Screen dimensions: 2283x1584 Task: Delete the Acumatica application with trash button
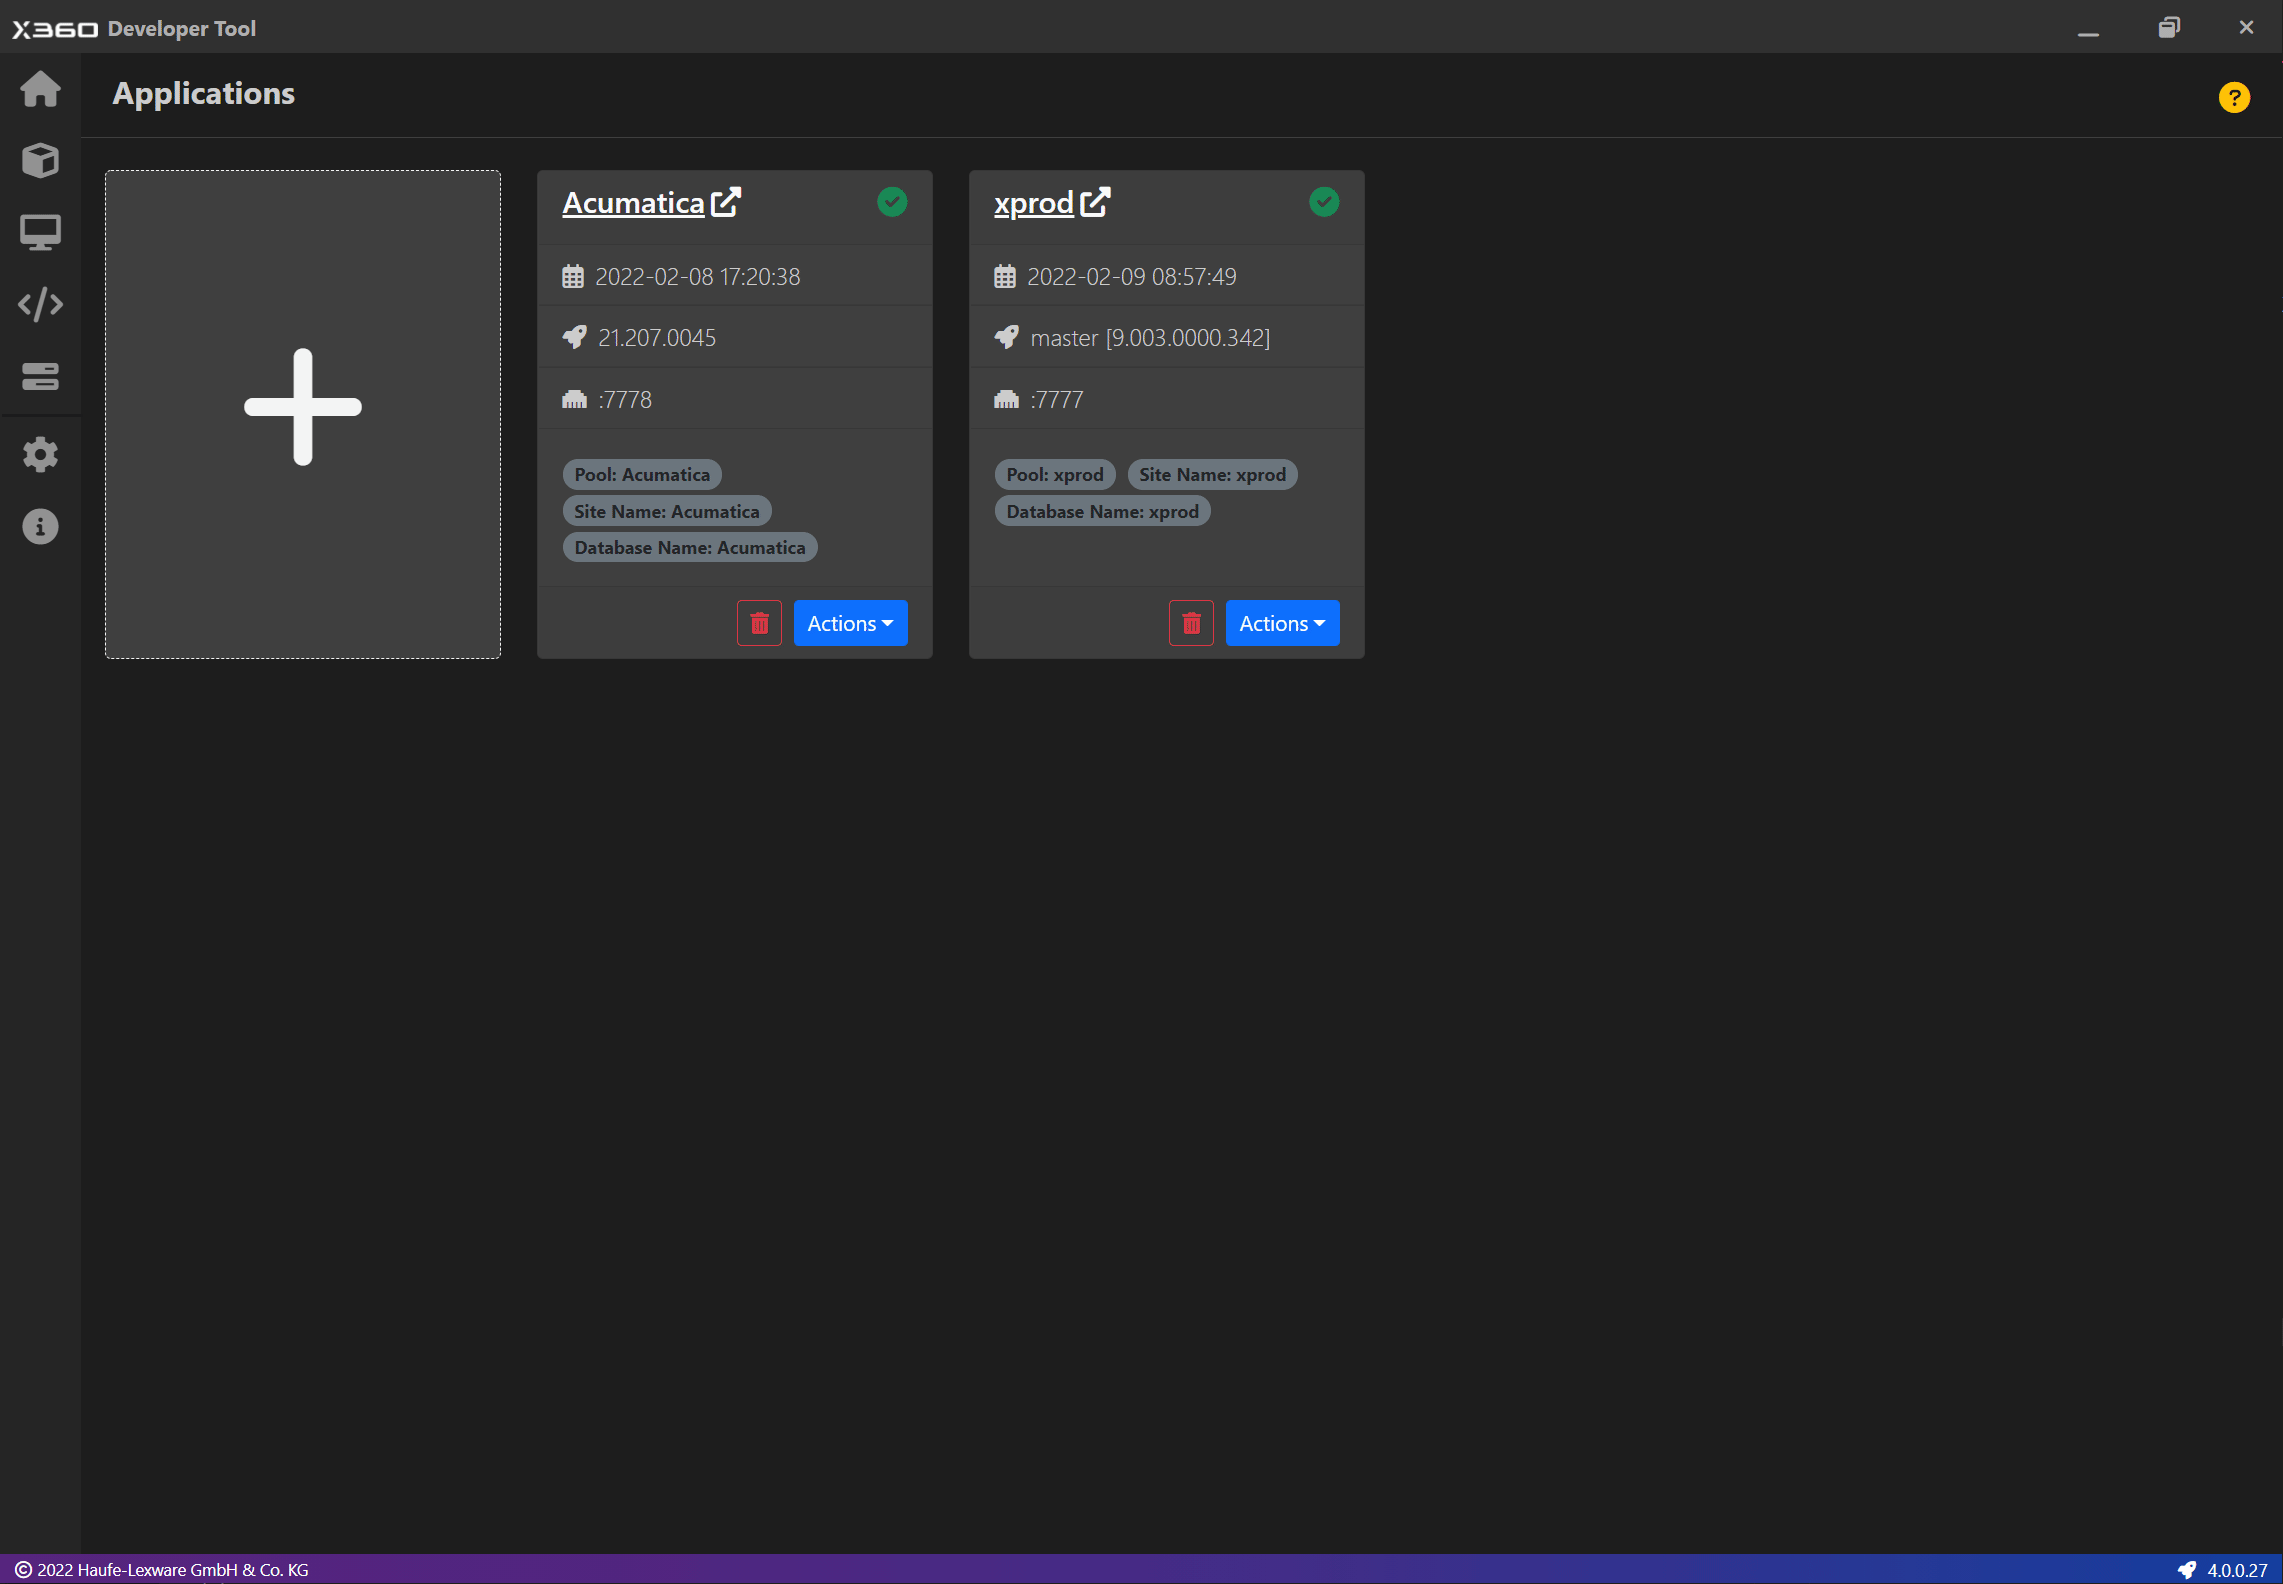[x=759, y=623]
